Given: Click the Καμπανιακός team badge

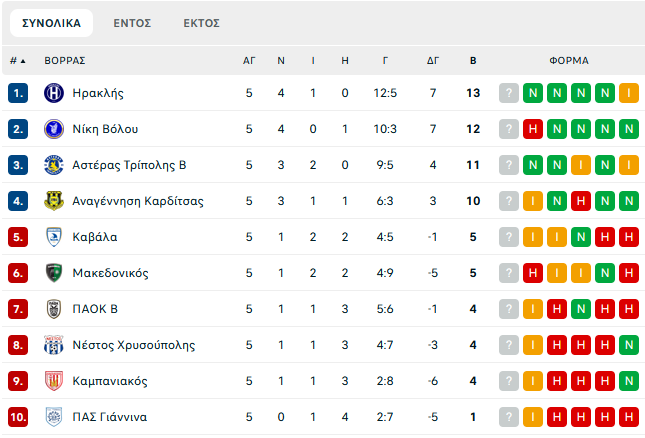Looking at the screenshot, I should [x=54, y=381].
